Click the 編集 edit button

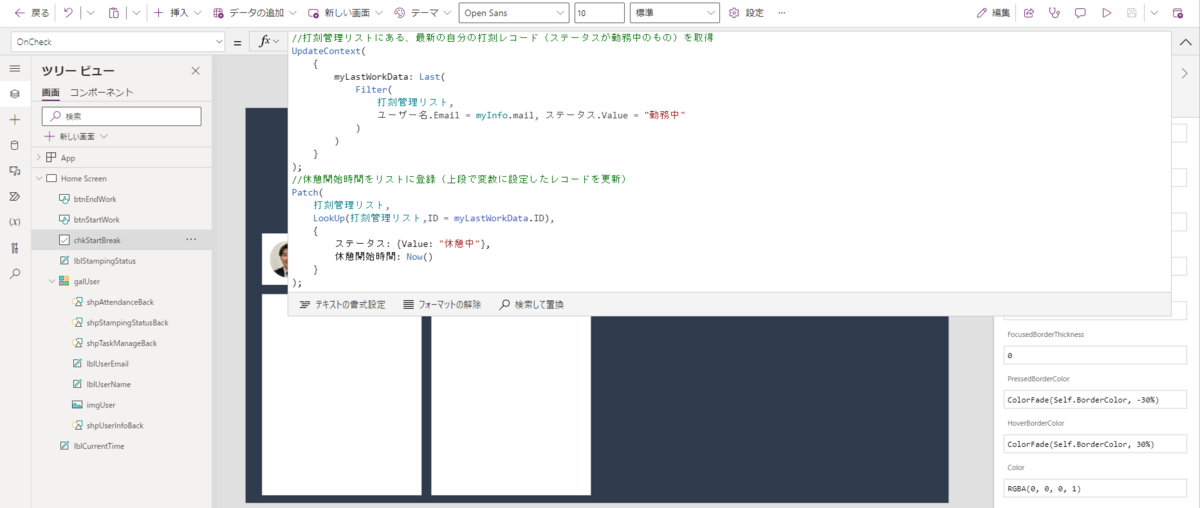tap(993, 13)
